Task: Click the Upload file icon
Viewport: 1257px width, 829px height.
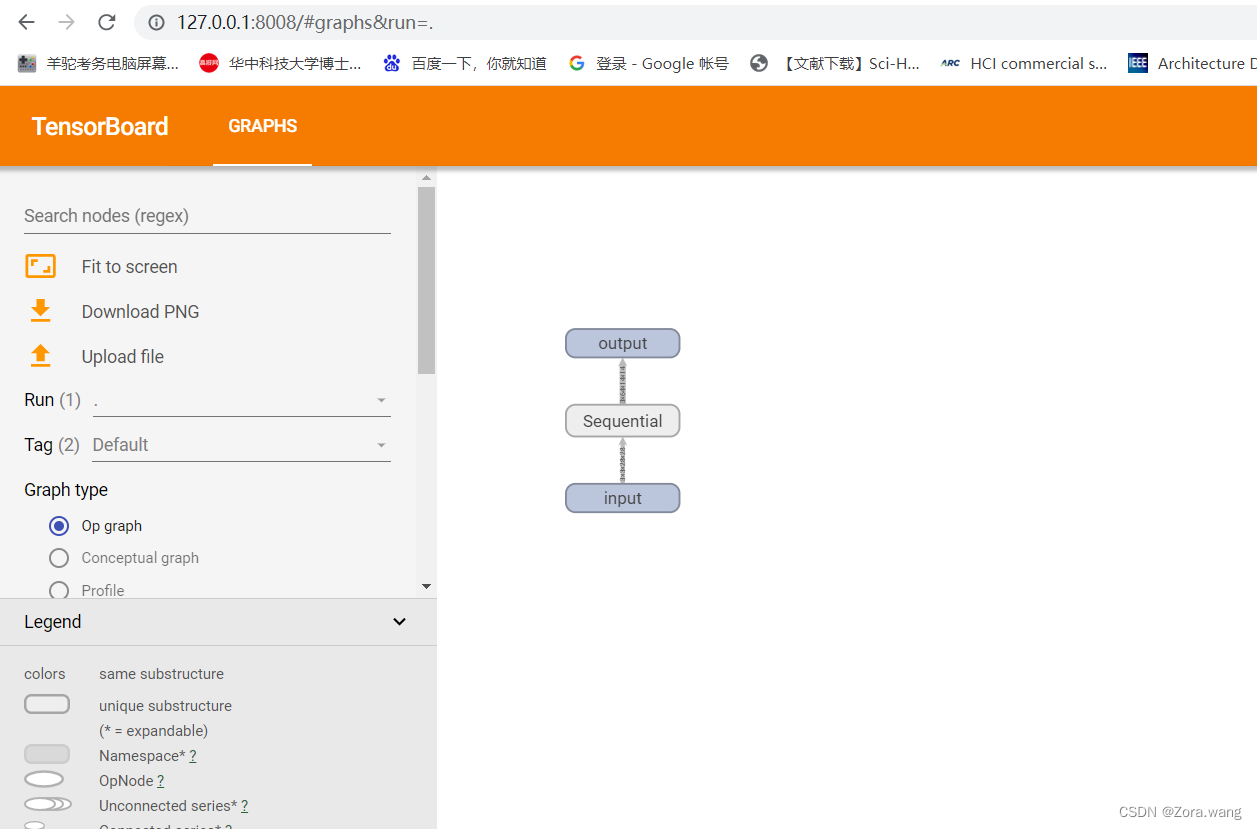Action: point(40,356)
